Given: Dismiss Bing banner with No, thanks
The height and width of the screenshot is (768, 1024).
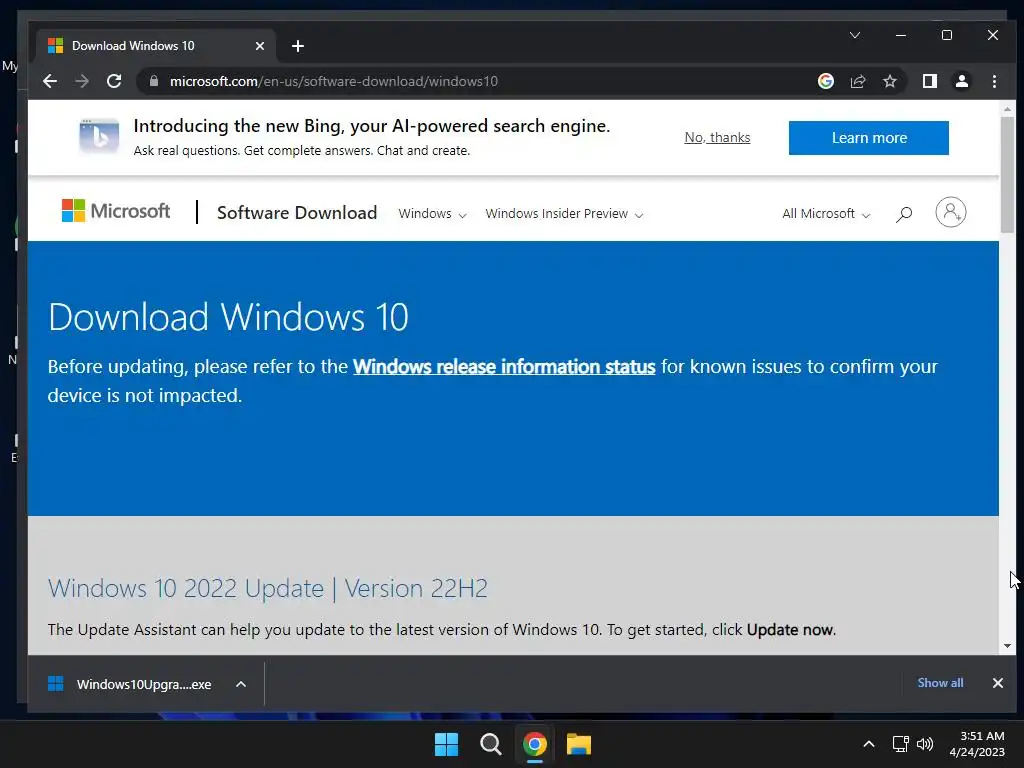Looking at the screenshot, I should (717, 137).
